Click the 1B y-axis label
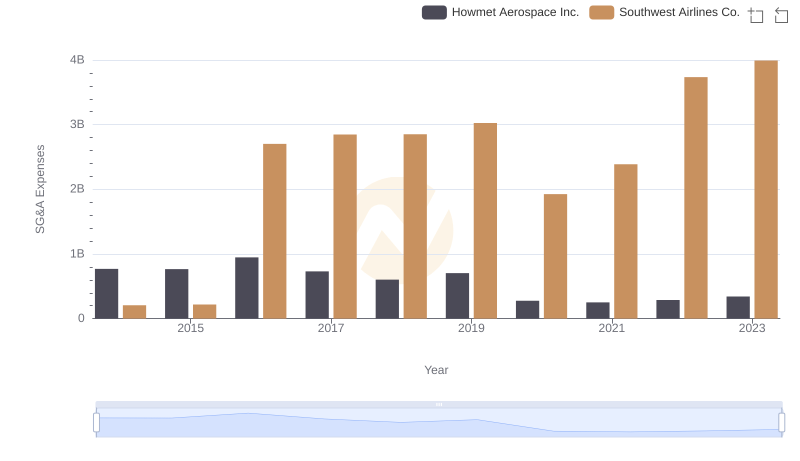The height and width of the screenshot is (461, 800). pyautogui.click(x=77, y=254)
